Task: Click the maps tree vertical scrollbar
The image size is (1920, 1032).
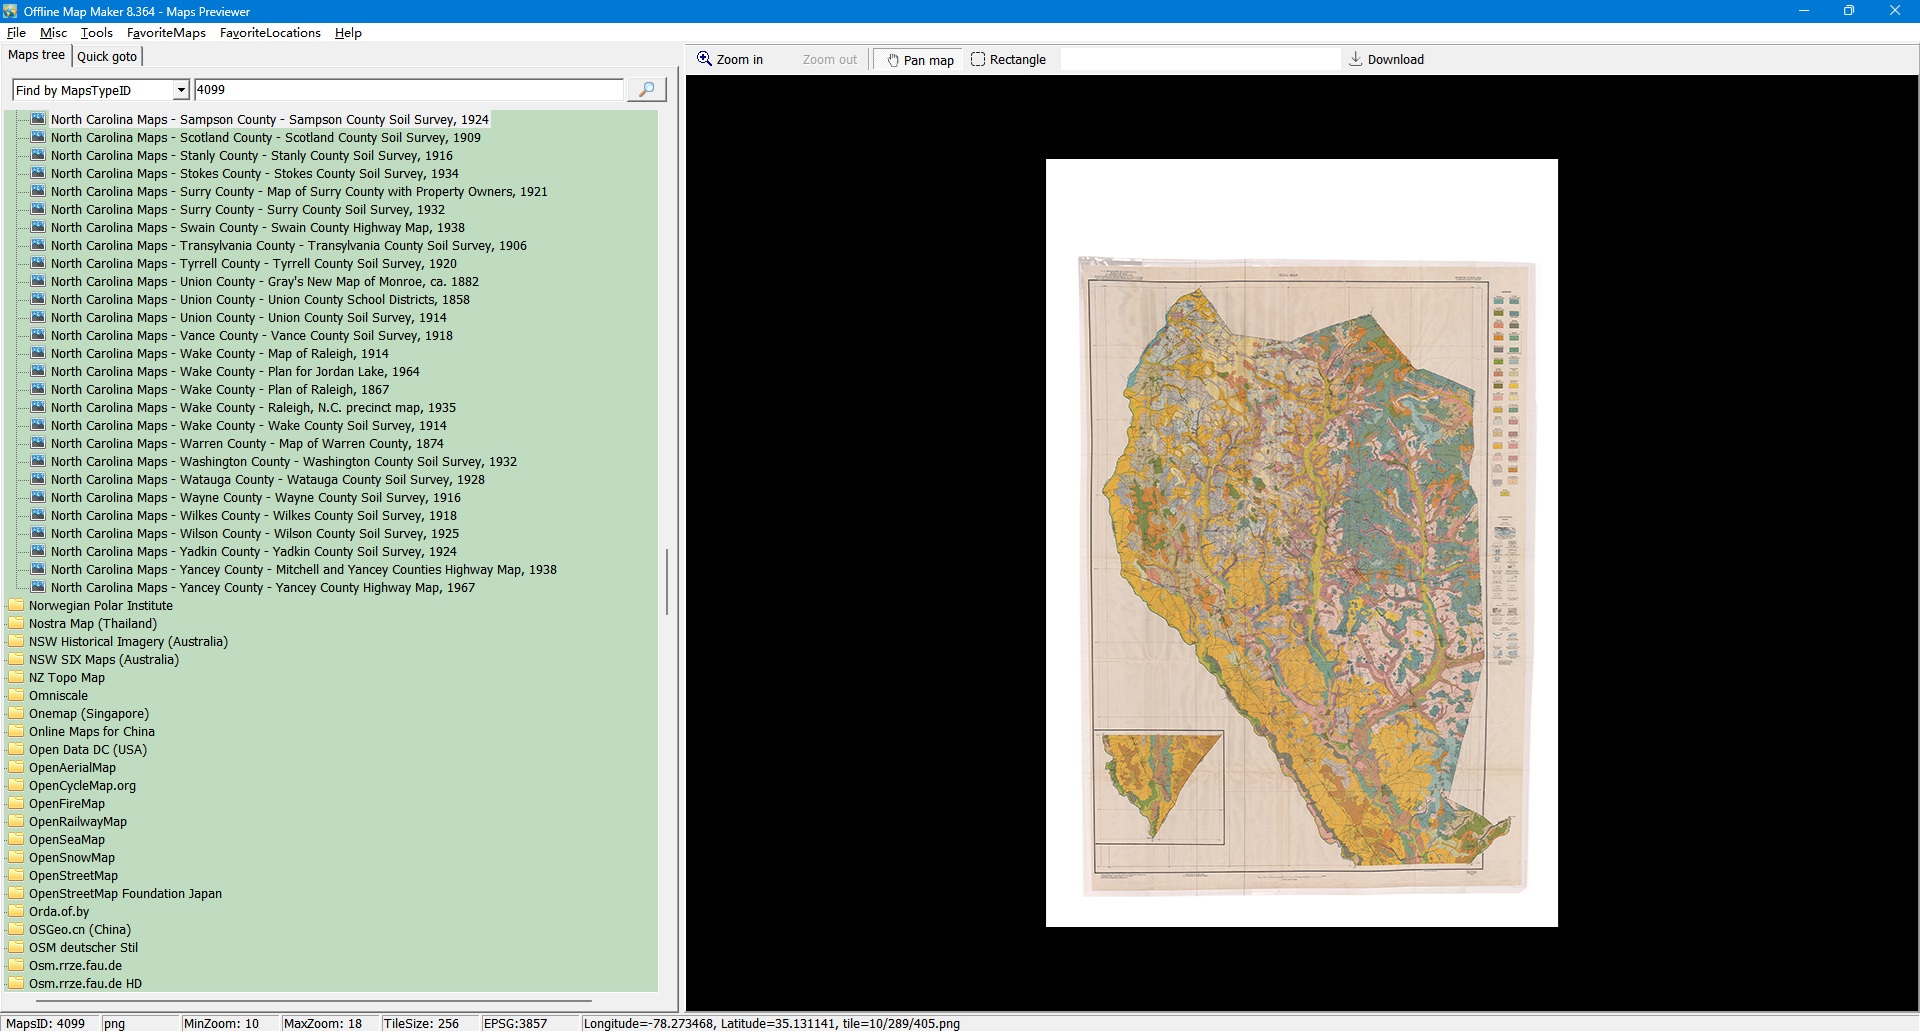Action: click(x=667, y=580)
